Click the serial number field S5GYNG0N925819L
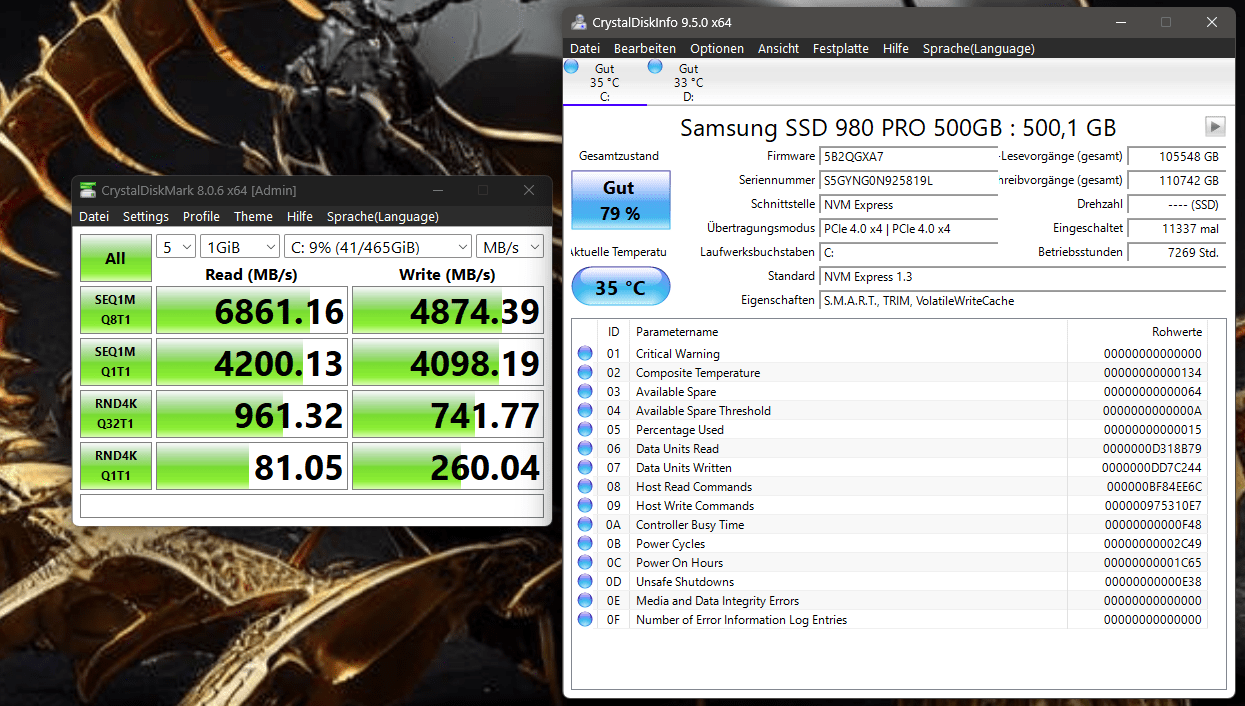This screenshot has height=706, width=1245. tap(908, 180)
